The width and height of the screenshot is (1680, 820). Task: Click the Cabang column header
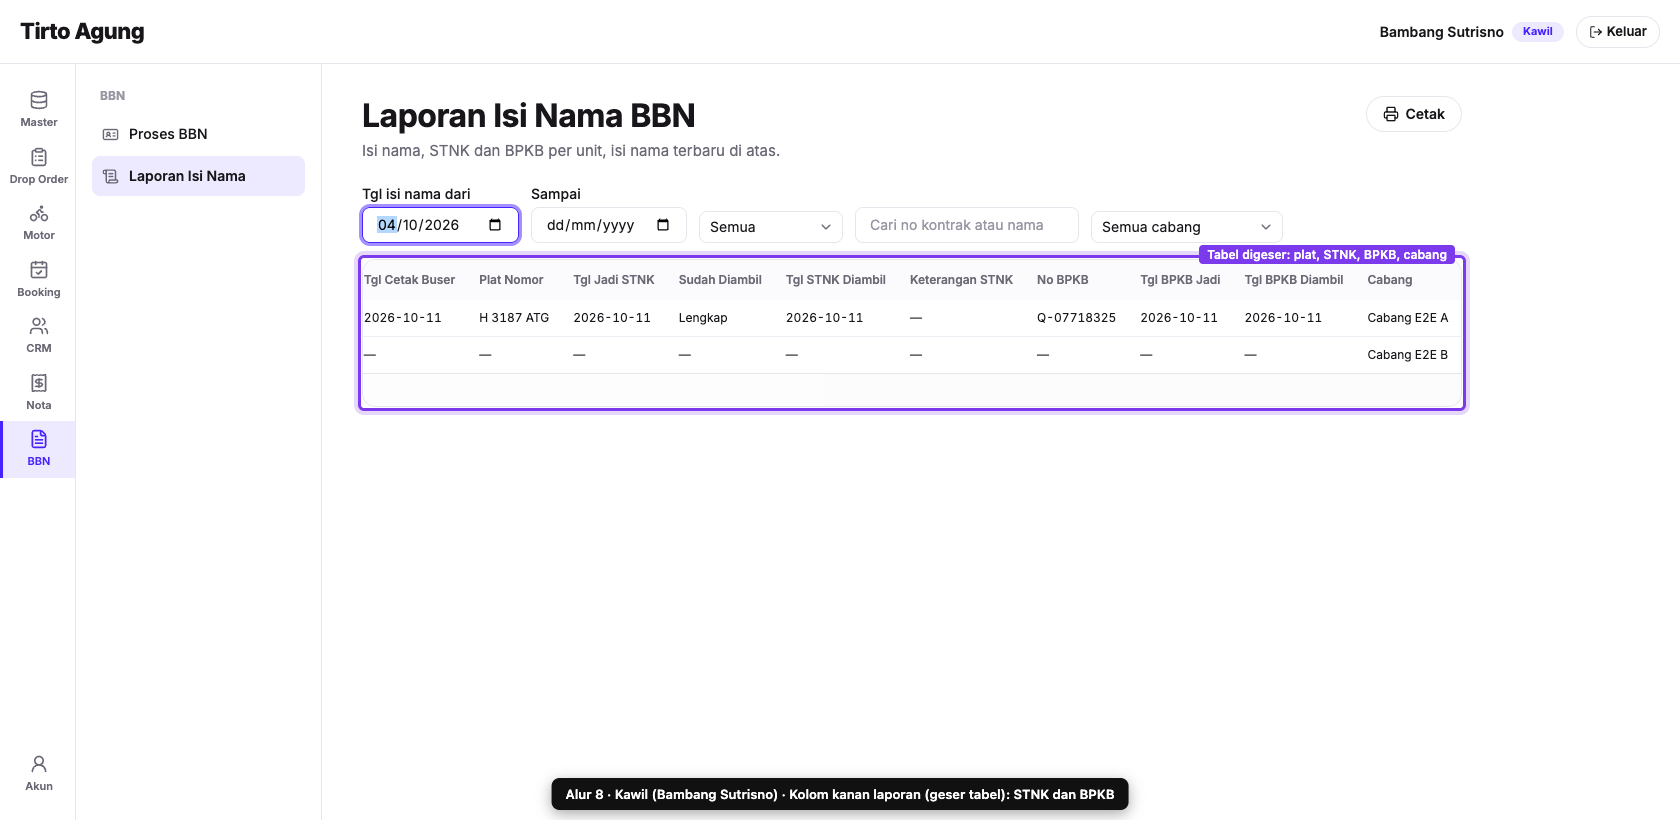[1390, 280]
